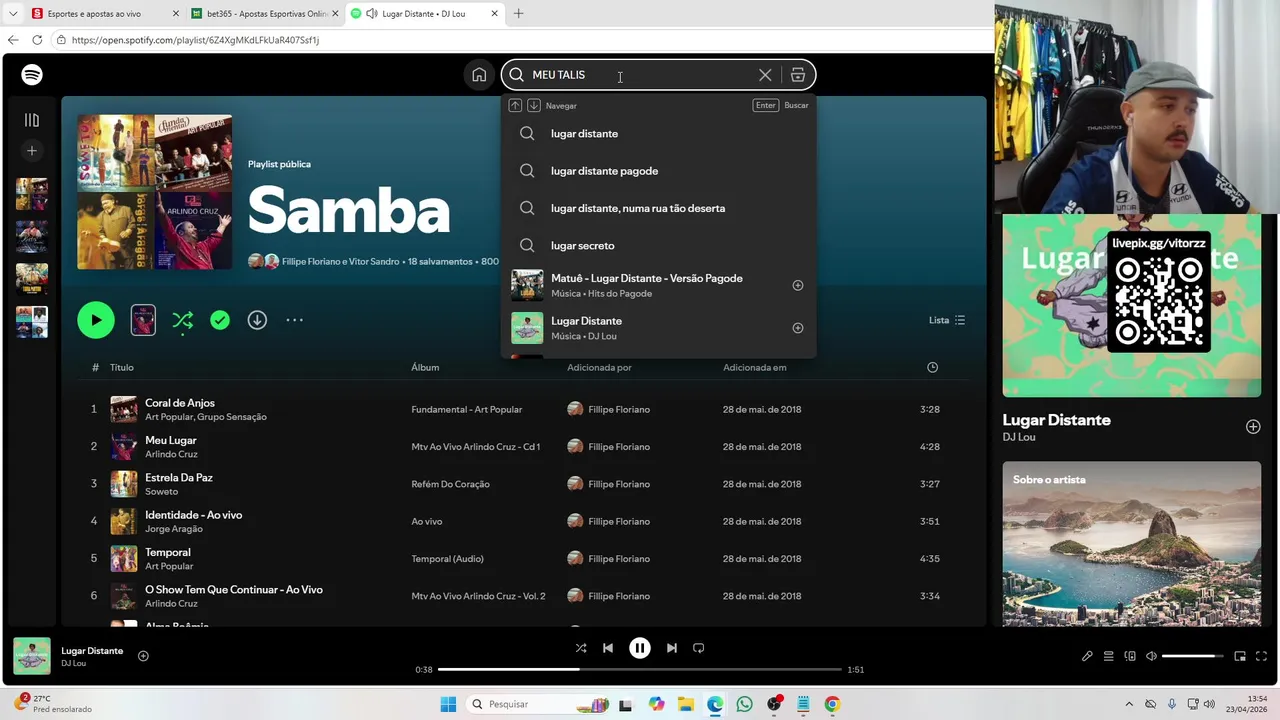Image resolution: width=1280 pixels, height=720 pixels.
Task: Open connect to a device icon
Action: [1130, 656]
